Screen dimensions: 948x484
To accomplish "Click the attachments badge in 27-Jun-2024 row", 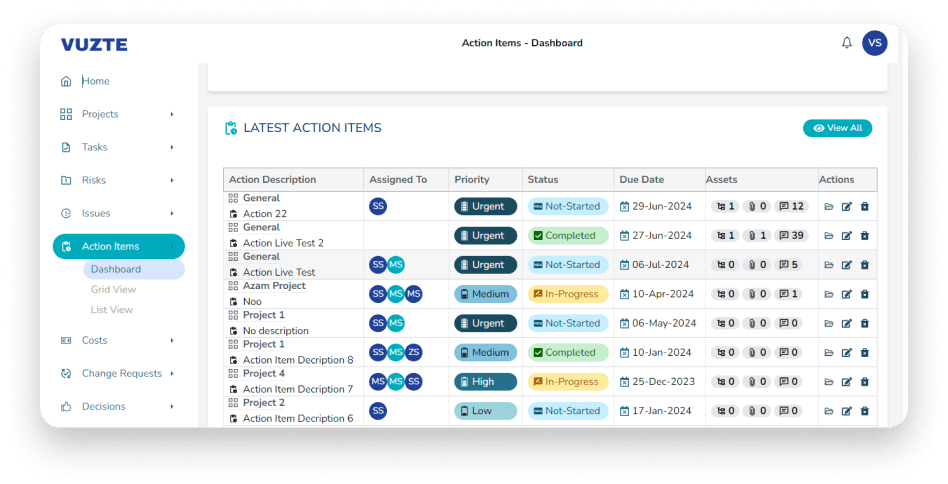I will coord(758,236).
